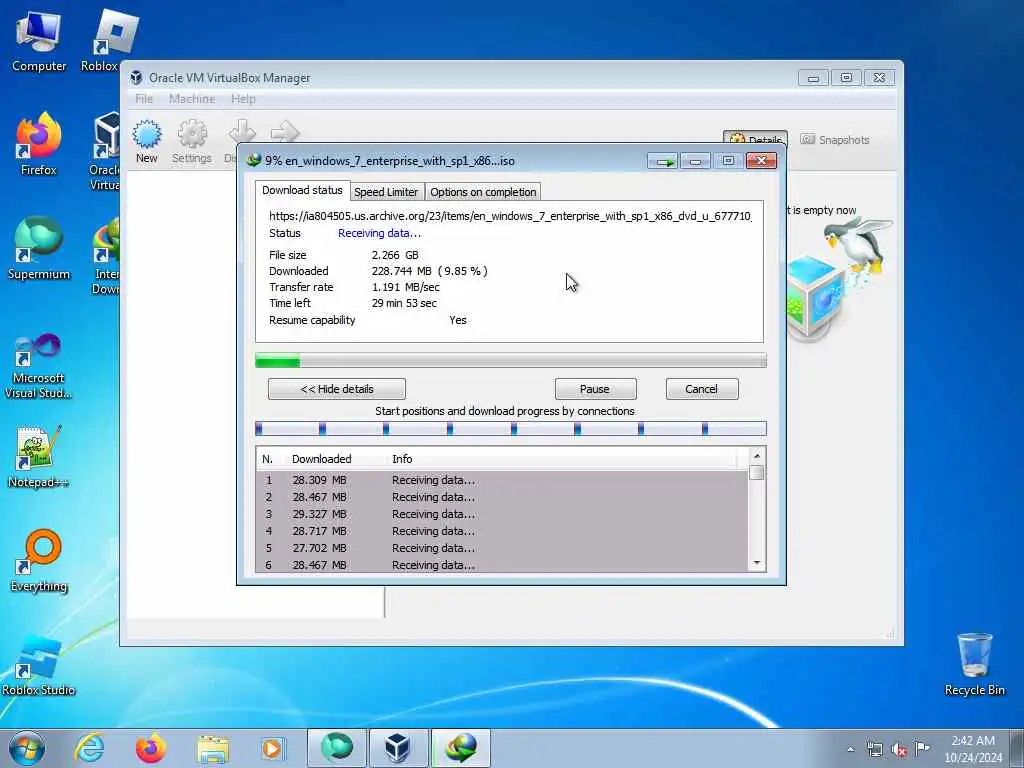The height and width of the screenshot is (768, 1024).
Task: Select connection row 3 with 29.327 MB
Action: coord(502,514)
